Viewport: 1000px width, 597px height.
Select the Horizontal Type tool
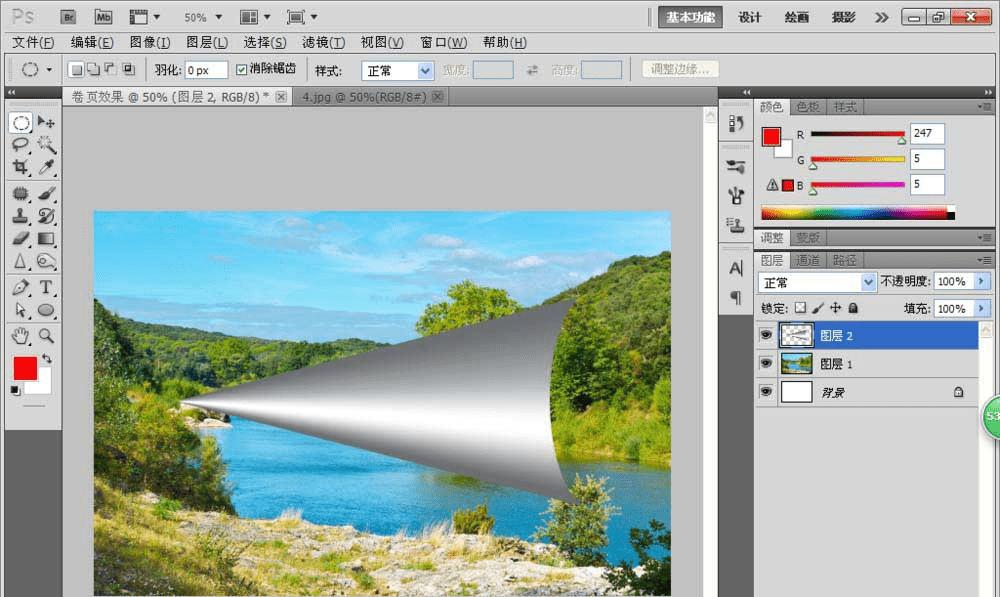46,288
